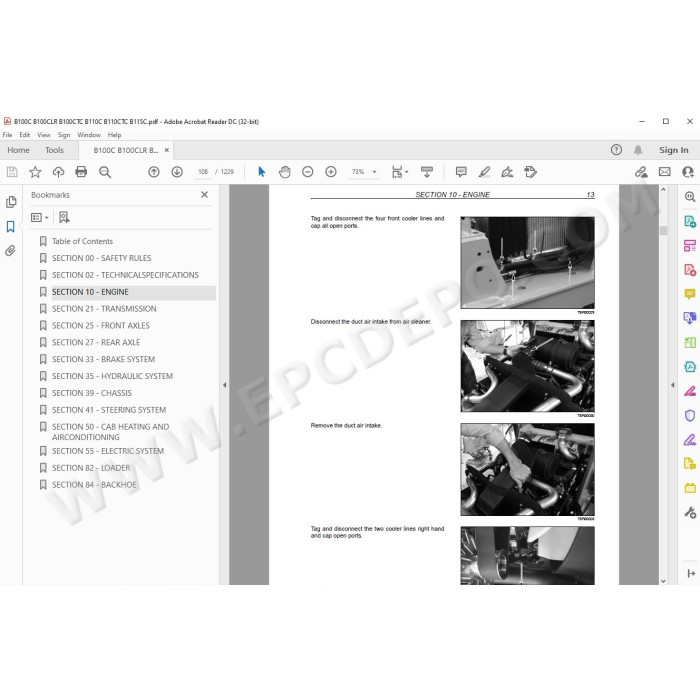Viewport: 700px width, 700px height.
Task: Click the page number field
Action: pyautogui.click(x=203, y=172)
